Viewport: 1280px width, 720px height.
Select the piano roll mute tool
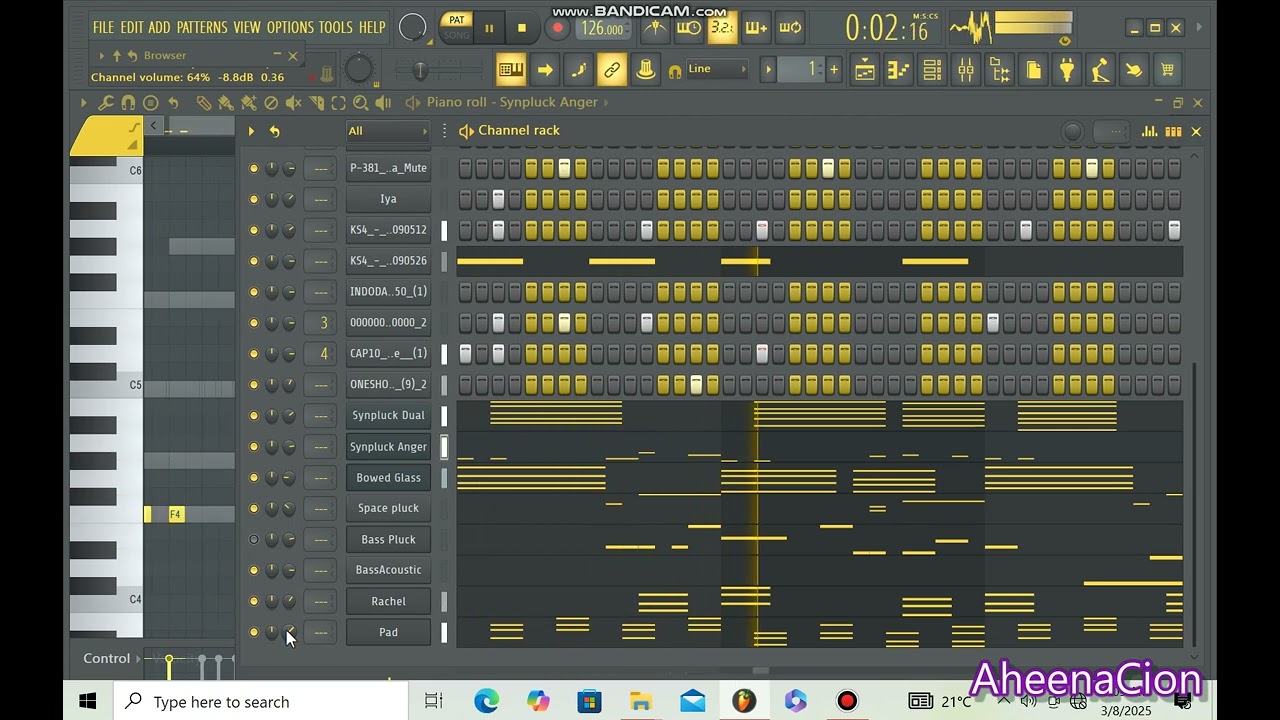coord(294,102)
